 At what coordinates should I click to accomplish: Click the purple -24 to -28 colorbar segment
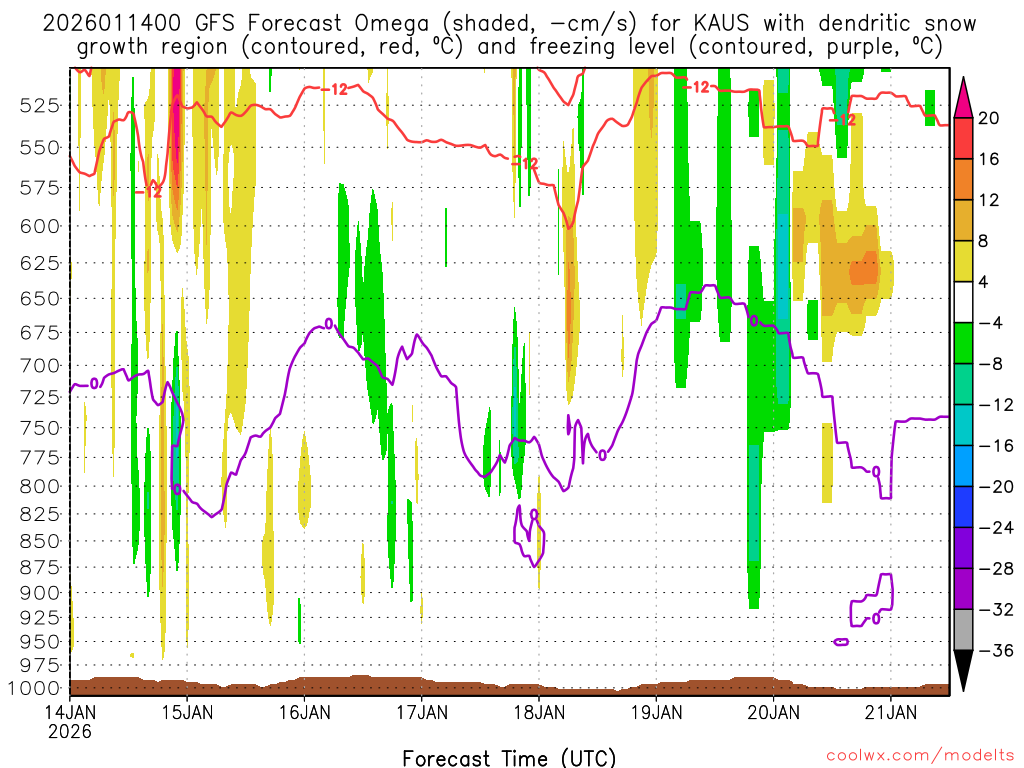pos(963,548)
